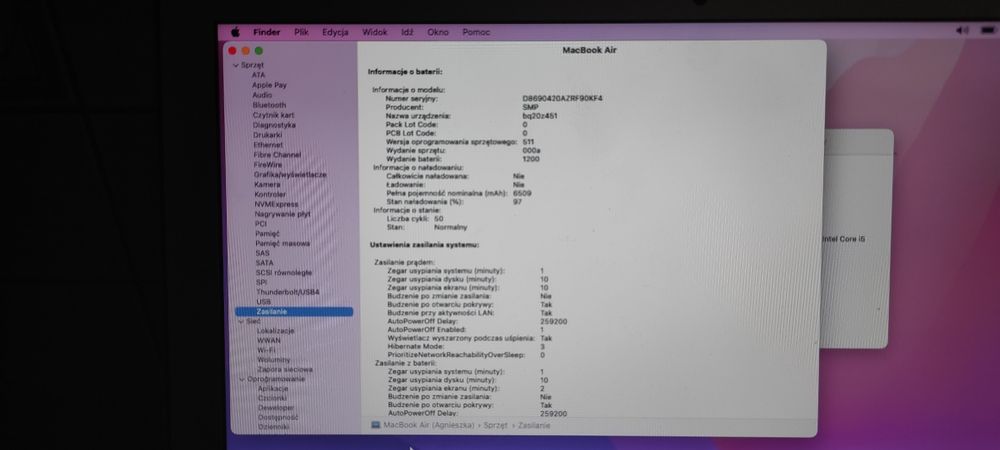Collapse the Oprogramowanie section
1000x450 pixels.
[x=242, y=379]
